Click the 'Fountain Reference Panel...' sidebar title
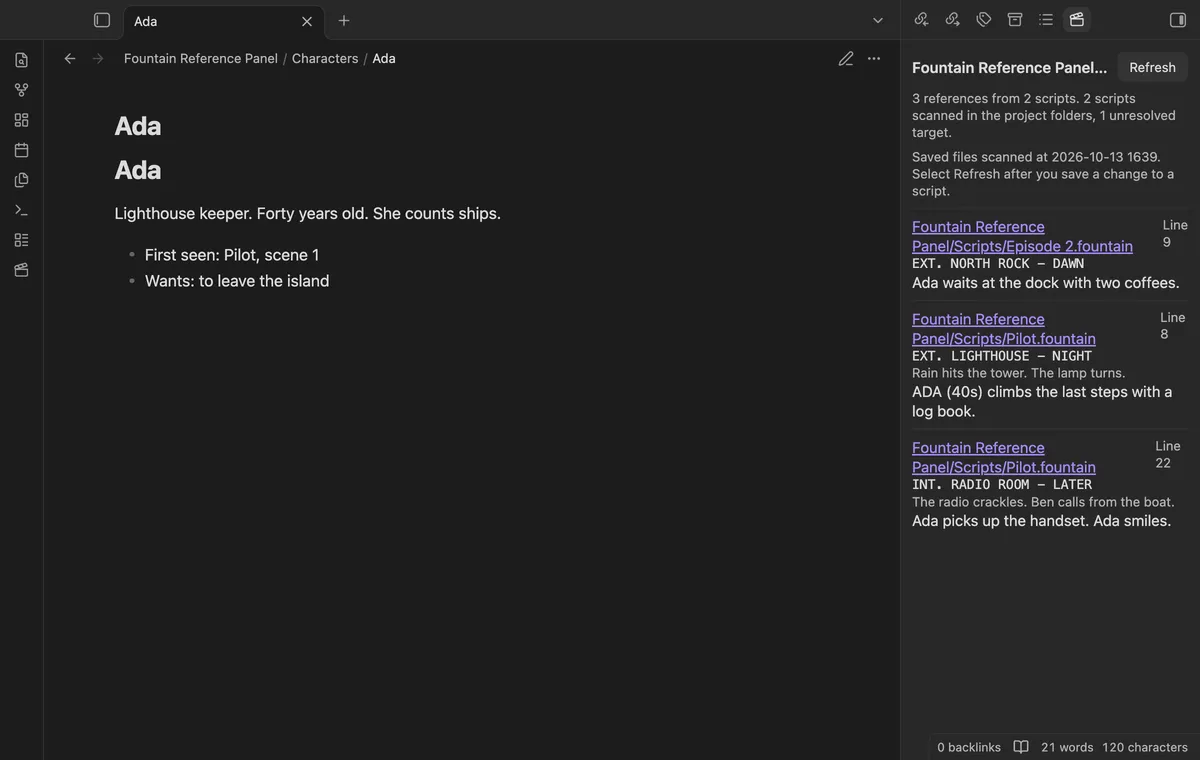This screenshot has height=760, width=1200. pyautogui.click(x=1010, y=68)
